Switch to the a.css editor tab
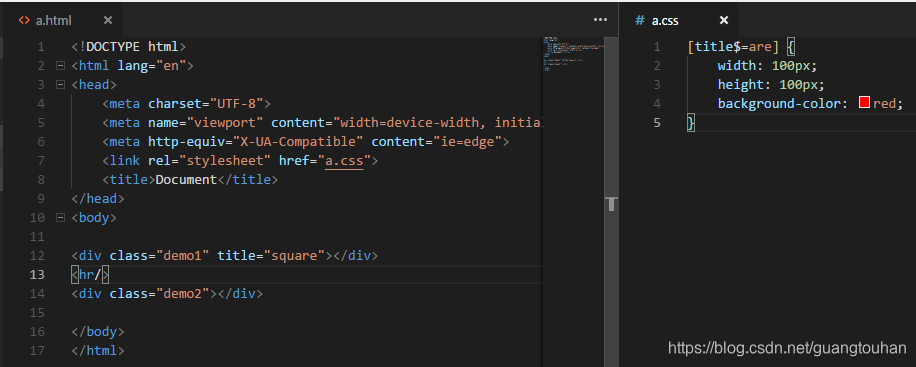This screenshot has width=916, height=367. pos(679,20)
